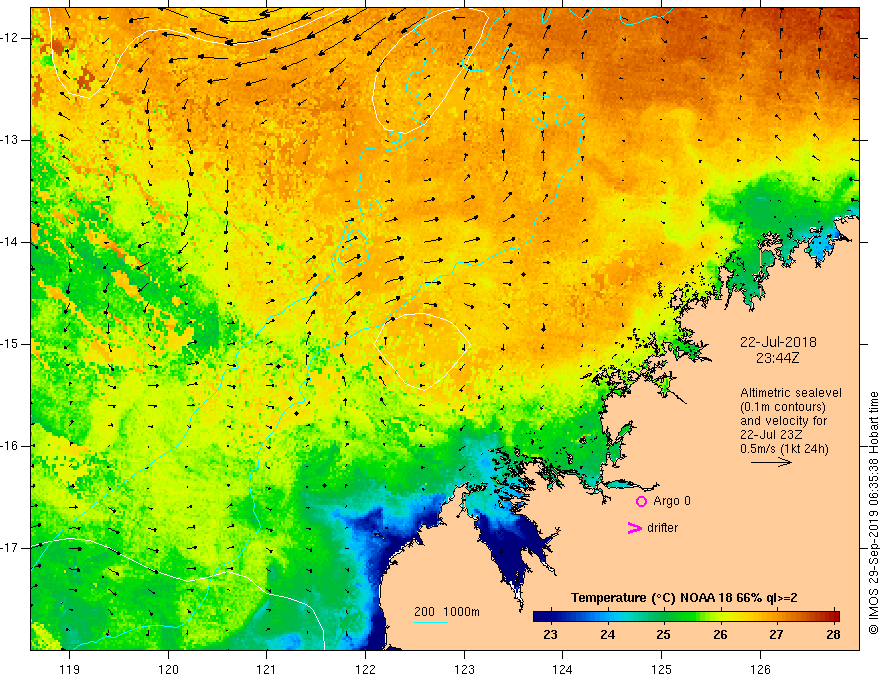Click the '200 1000m' depth contour label

pyautogui.click(x=447, y=612)
